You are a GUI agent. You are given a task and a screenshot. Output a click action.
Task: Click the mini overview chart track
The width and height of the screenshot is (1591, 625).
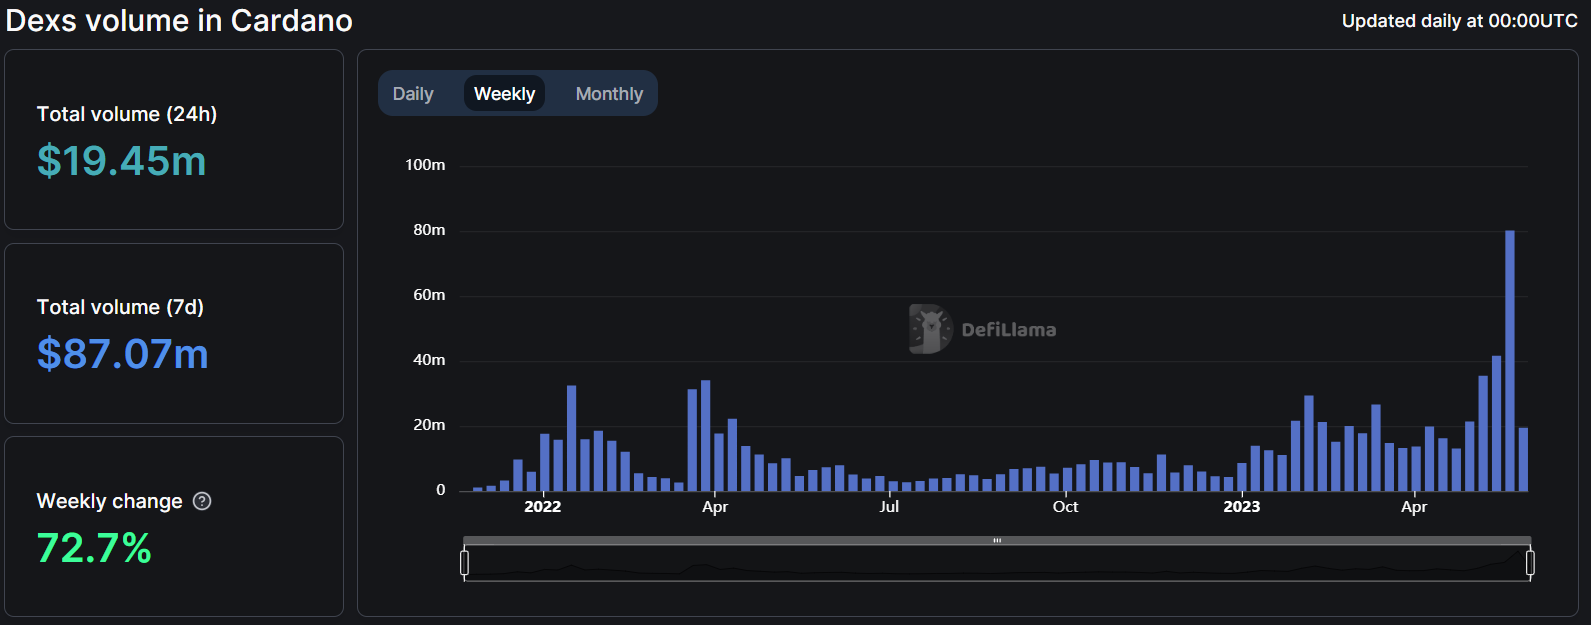997,563
